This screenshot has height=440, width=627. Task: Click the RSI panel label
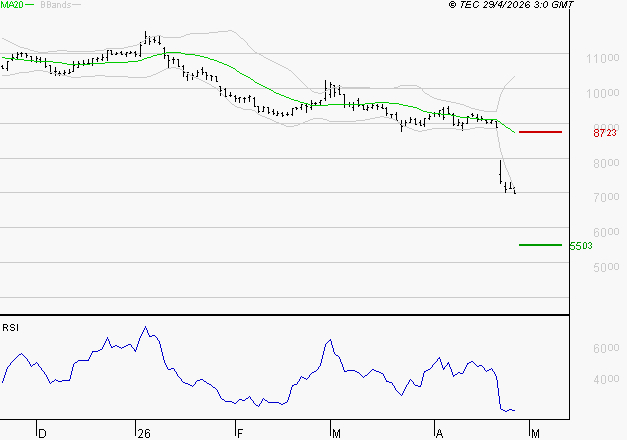tap(10, 328)
